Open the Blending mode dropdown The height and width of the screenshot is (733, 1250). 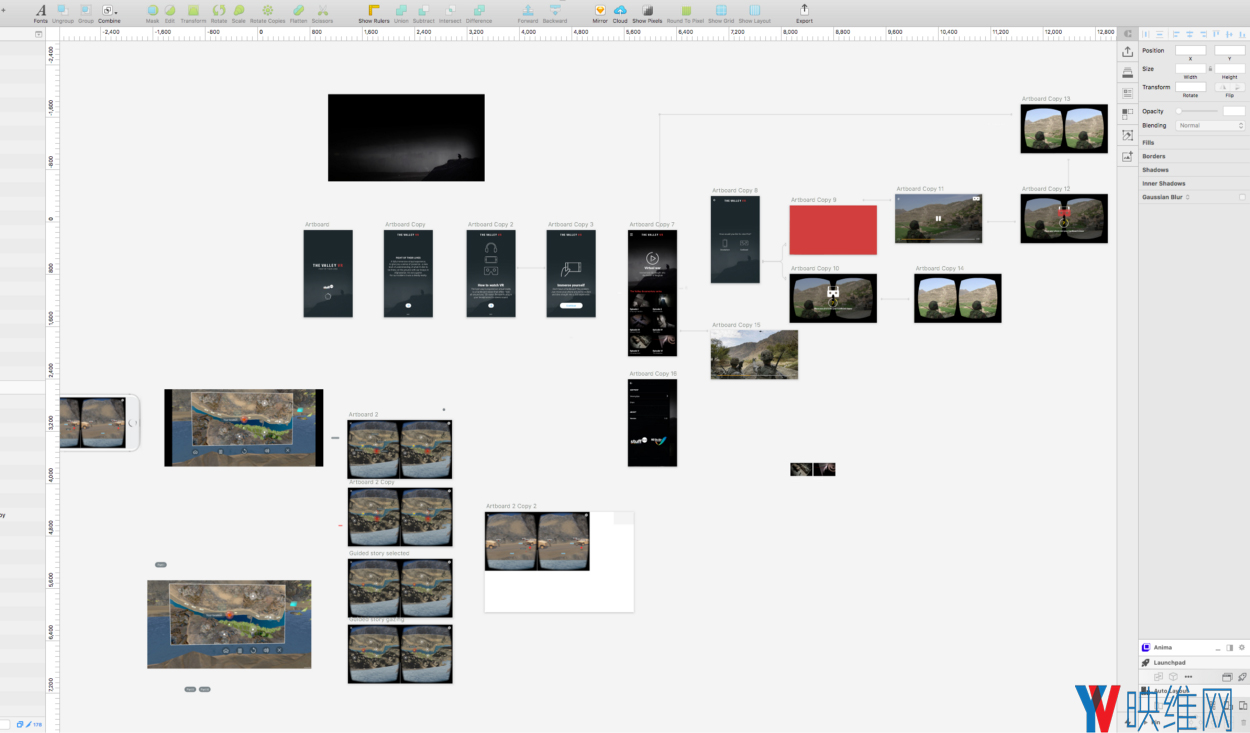(1210, 125)
